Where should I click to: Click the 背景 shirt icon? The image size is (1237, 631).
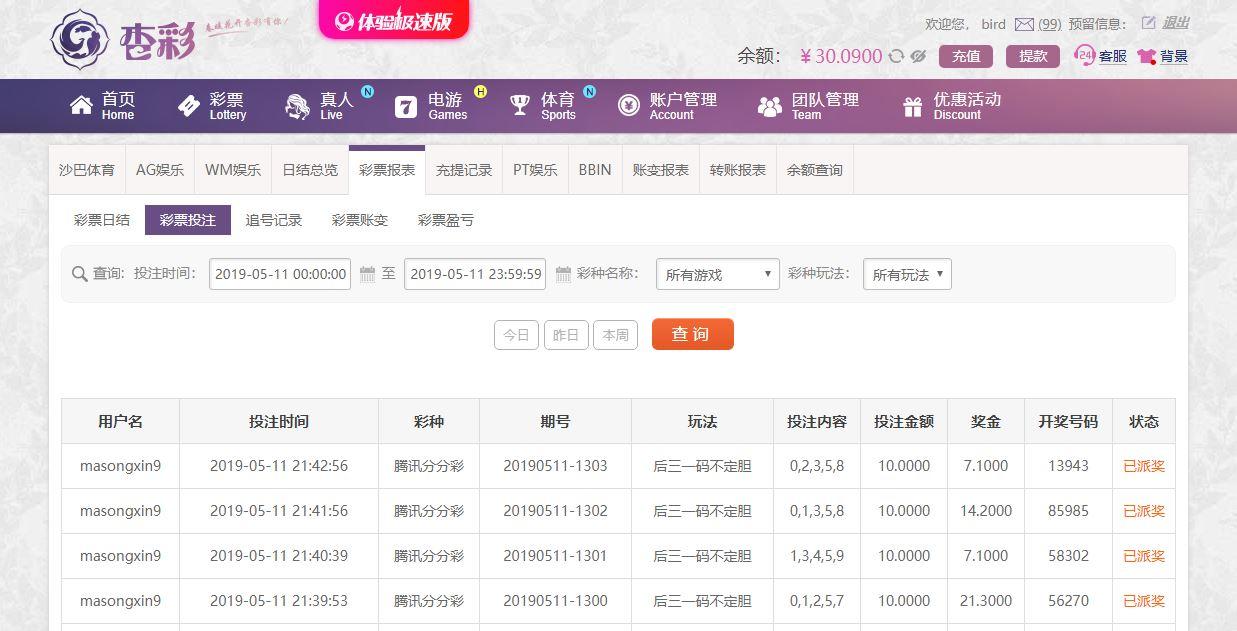click(1147, 57)
